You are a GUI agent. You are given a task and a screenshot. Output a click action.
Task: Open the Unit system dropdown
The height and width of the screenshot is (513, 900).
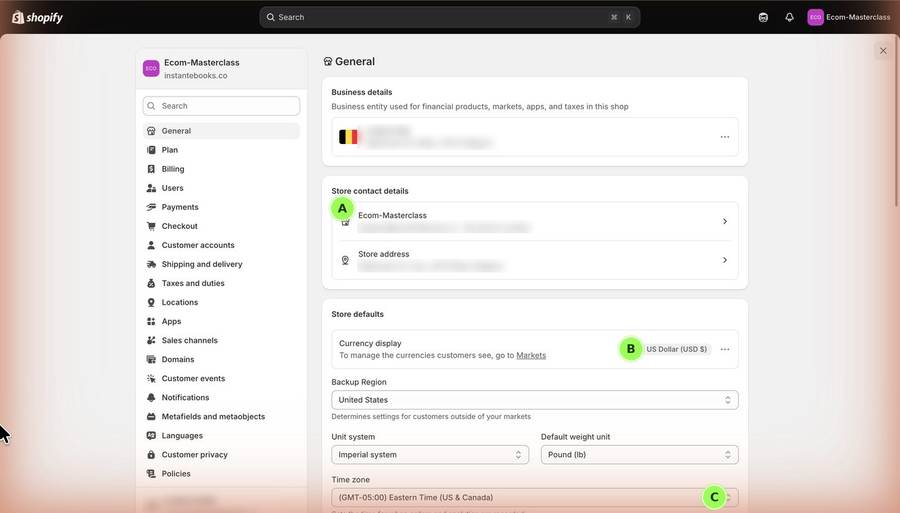430,454
